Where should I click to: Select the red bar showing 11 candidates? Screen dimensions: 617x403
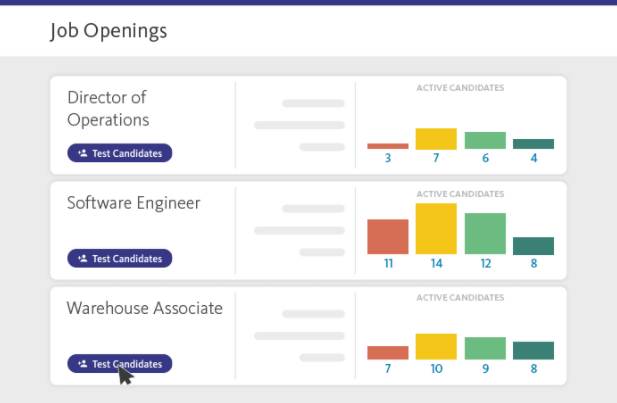[x=388, y=237]
